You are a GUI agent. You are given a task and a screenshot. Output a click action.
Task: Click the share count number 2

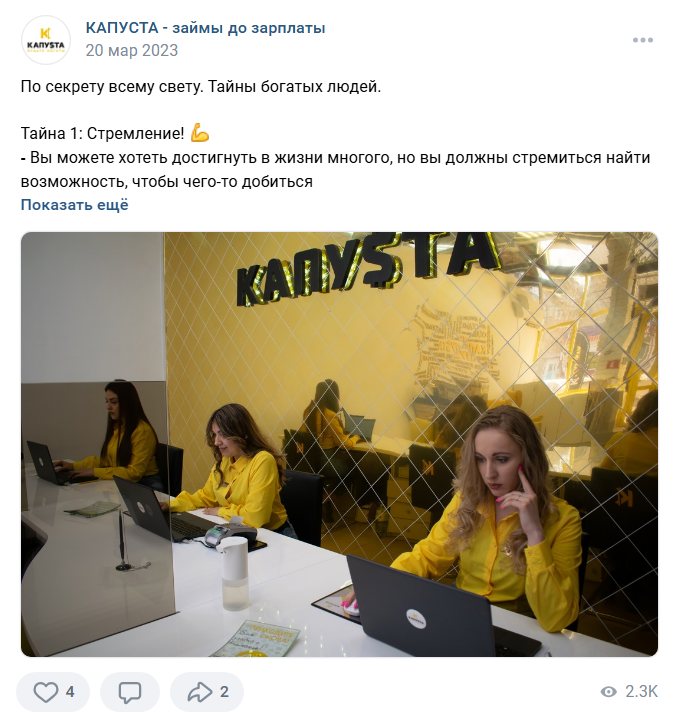click(224, 692)
